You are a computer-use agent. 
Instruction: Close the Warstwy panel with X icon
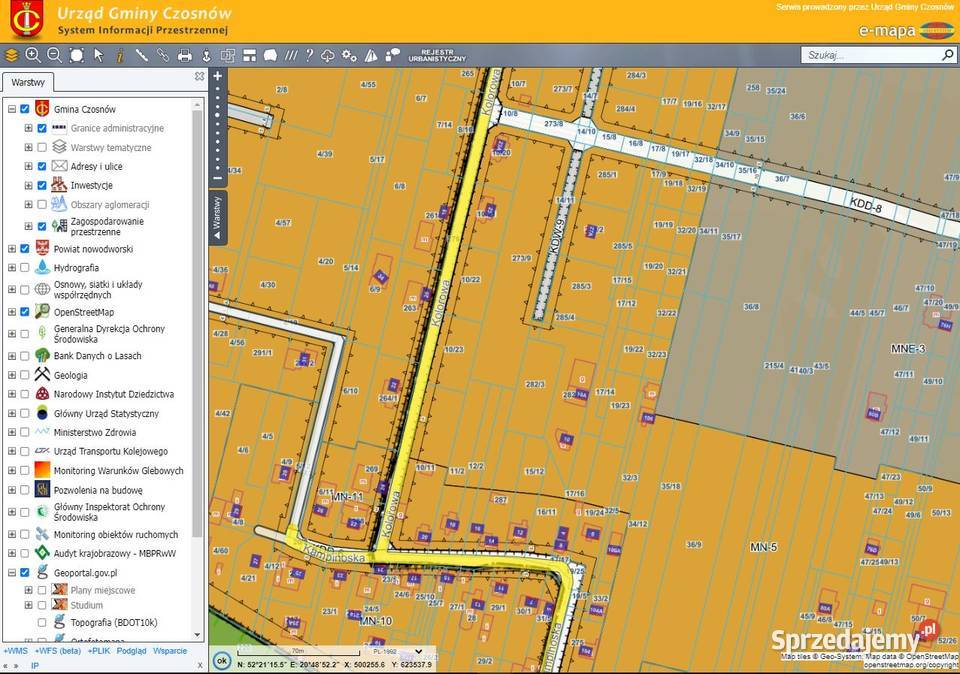tap(200, 77)
